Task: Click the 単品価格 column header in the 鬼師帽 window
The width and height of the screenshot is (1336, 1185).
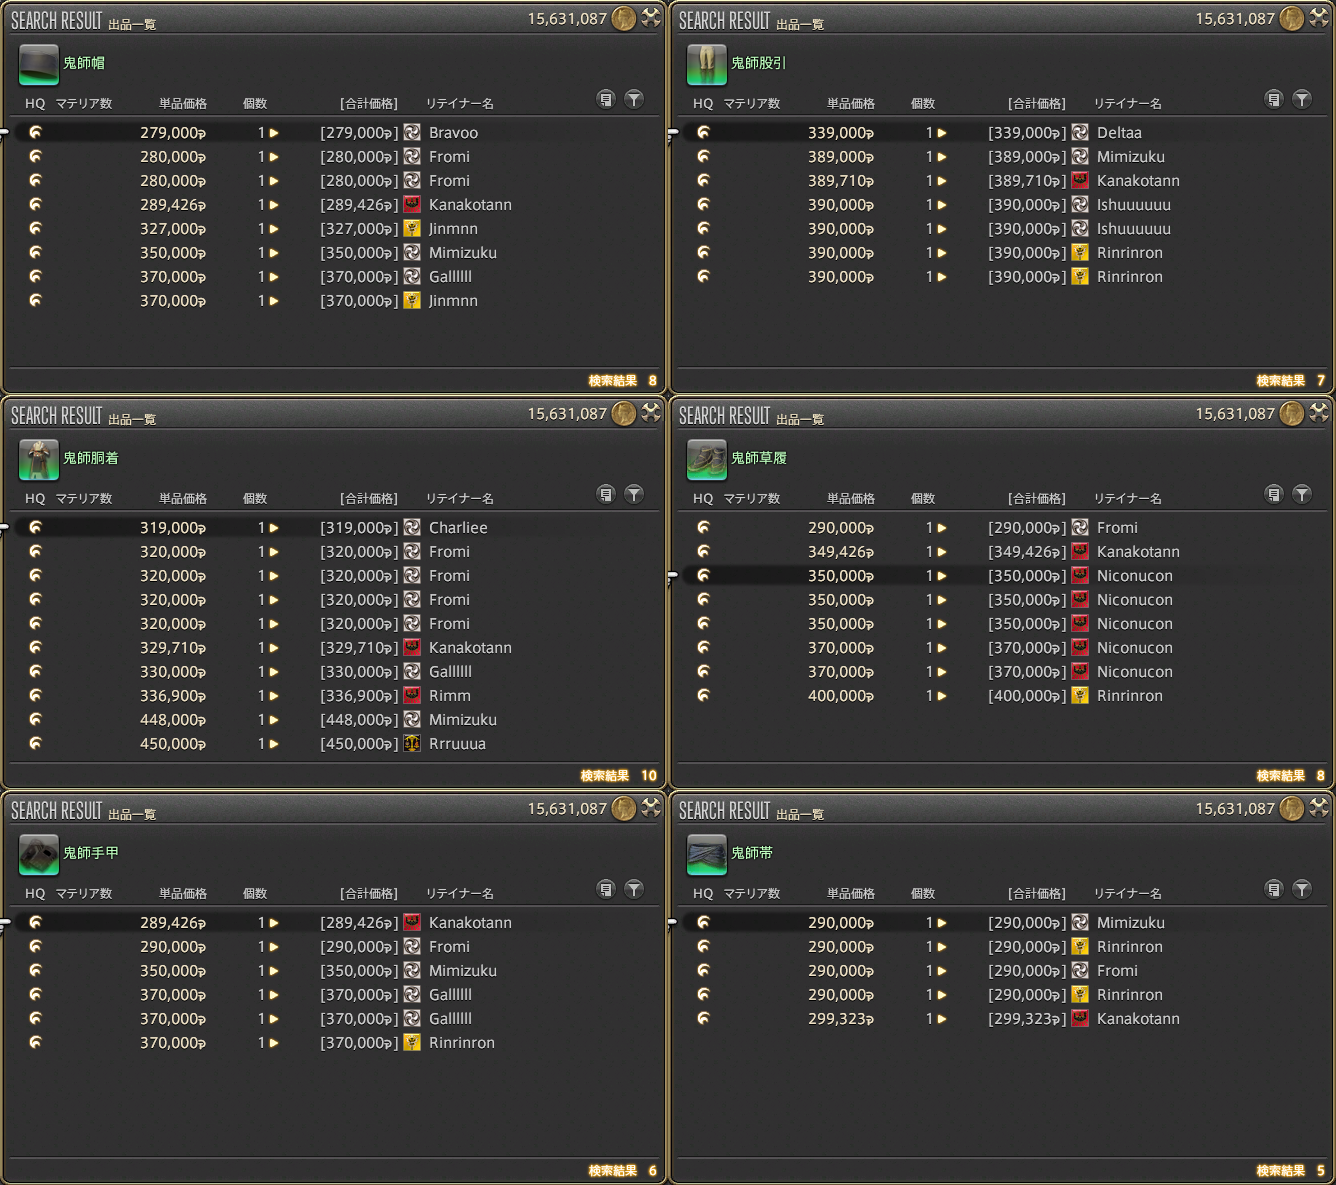Action: [183, 104]
